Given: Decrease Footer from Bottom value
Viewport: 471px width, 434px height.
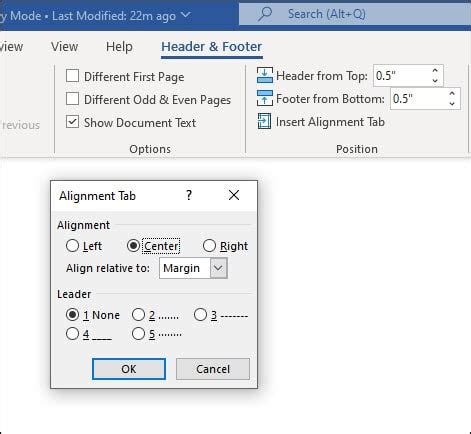Looking at the screenshot, I should (x=452, y=103).
